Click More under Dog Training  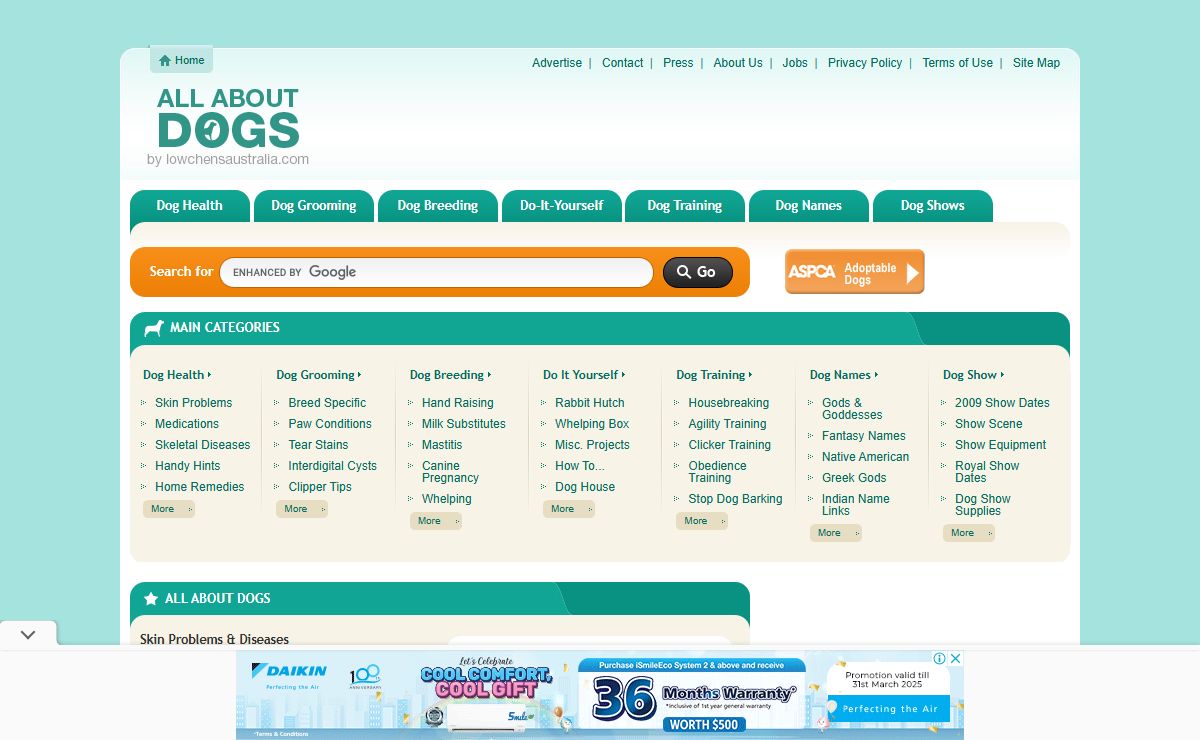[x=702, y=521]
